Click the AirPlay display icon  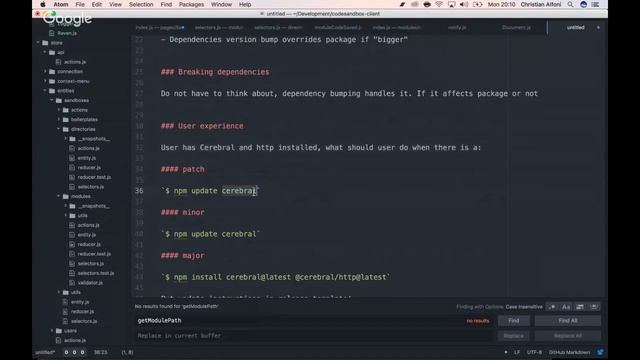click(x=451, y=4)
